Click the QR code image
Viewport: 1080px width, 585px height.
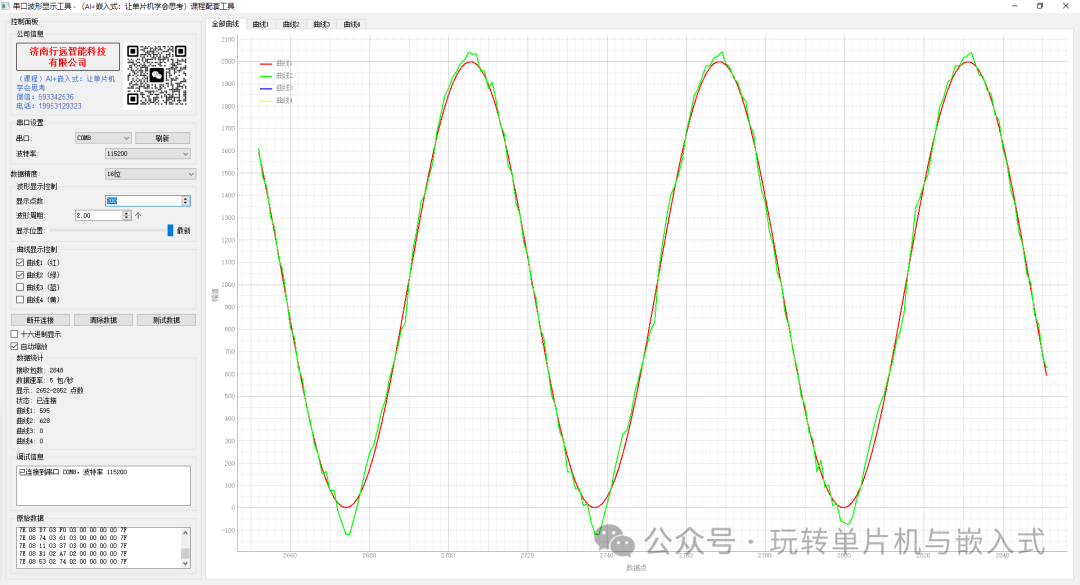click(x=157, y=76)
